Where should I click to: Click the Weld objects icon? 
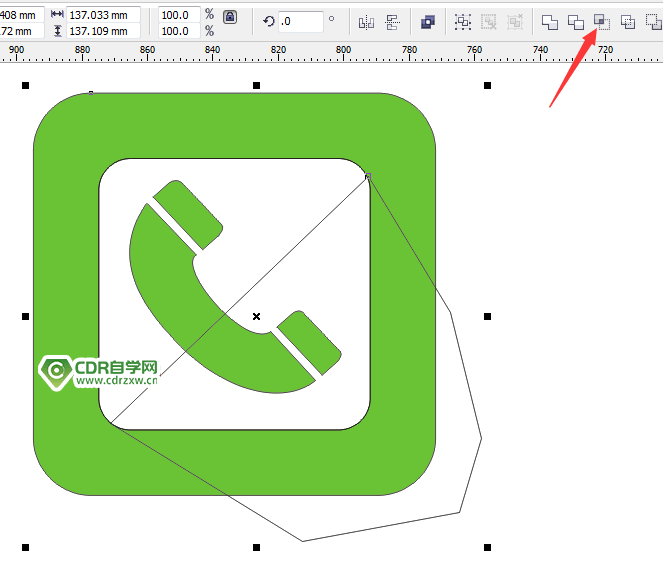pyautogui.click(x=550, y=22)
